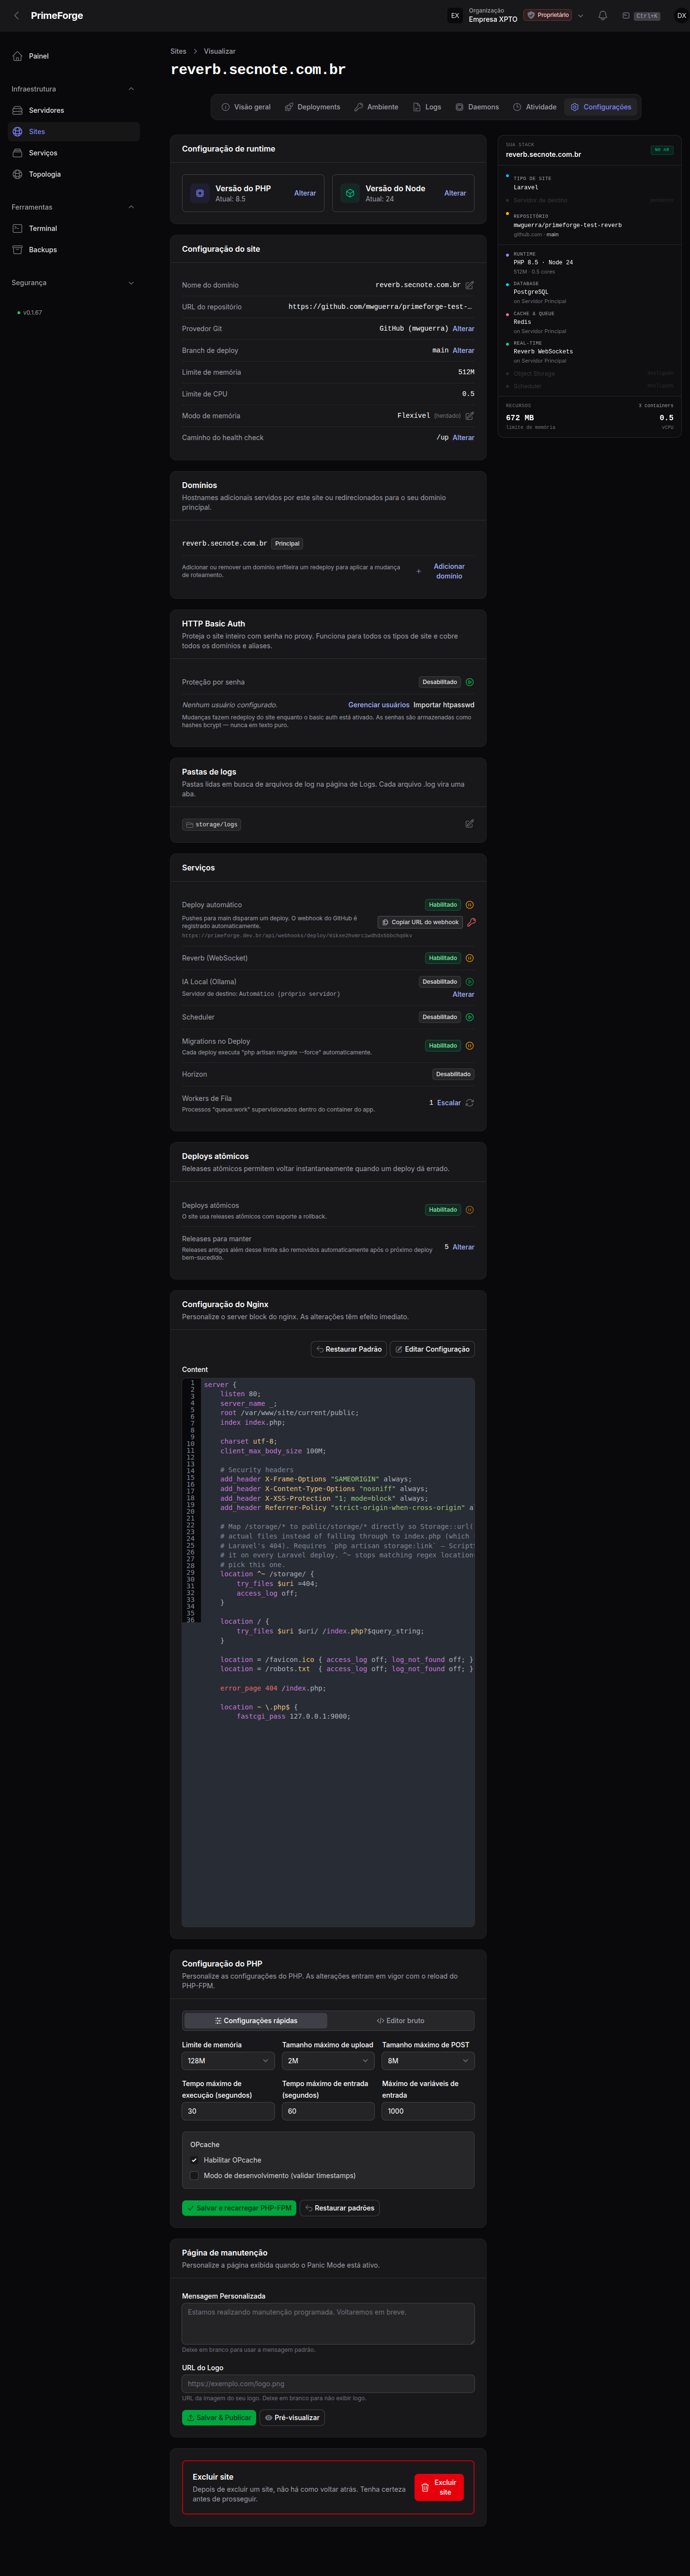Viewport: 690px width, 2576px height.
Task: Click Alterar for Versão do Node
Action: [455, 193]
